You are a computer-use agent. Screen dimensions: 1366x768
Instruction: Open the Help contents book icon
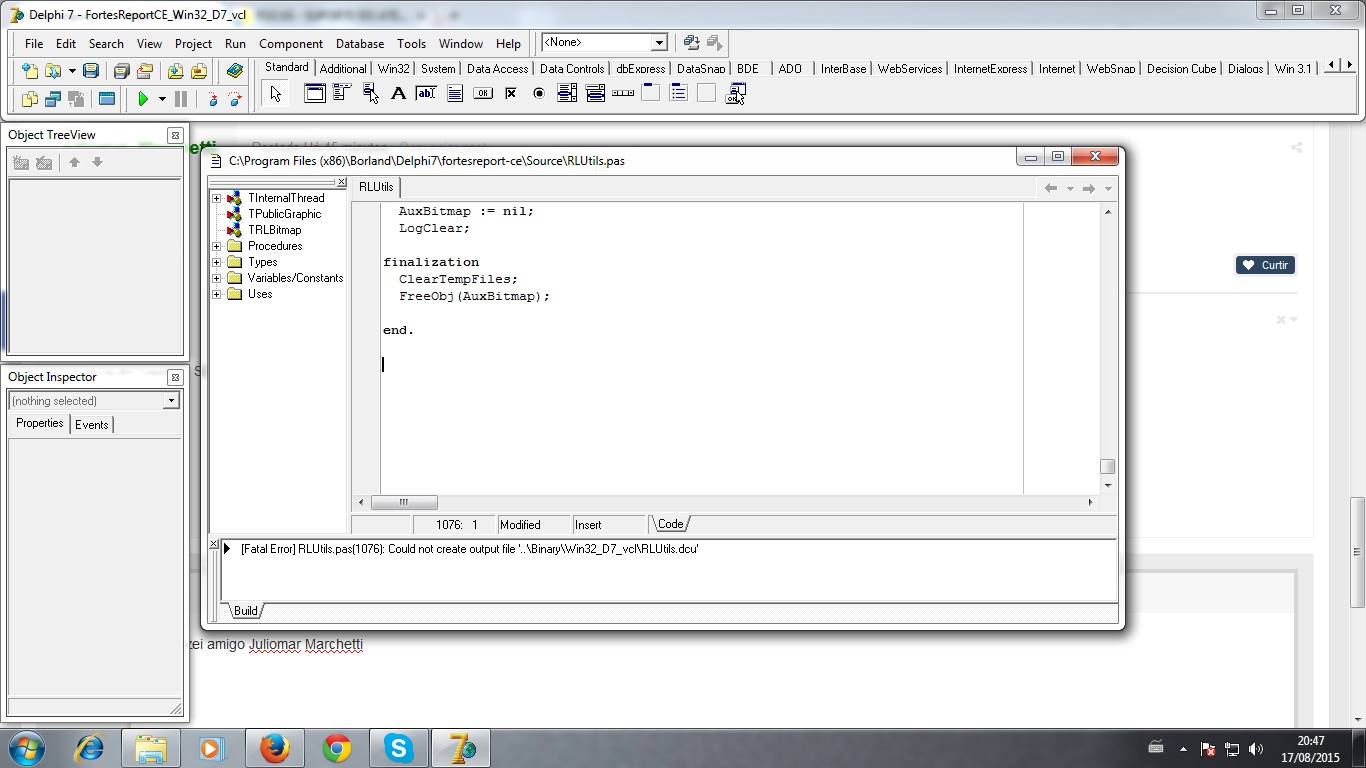(x=235, y=71)
